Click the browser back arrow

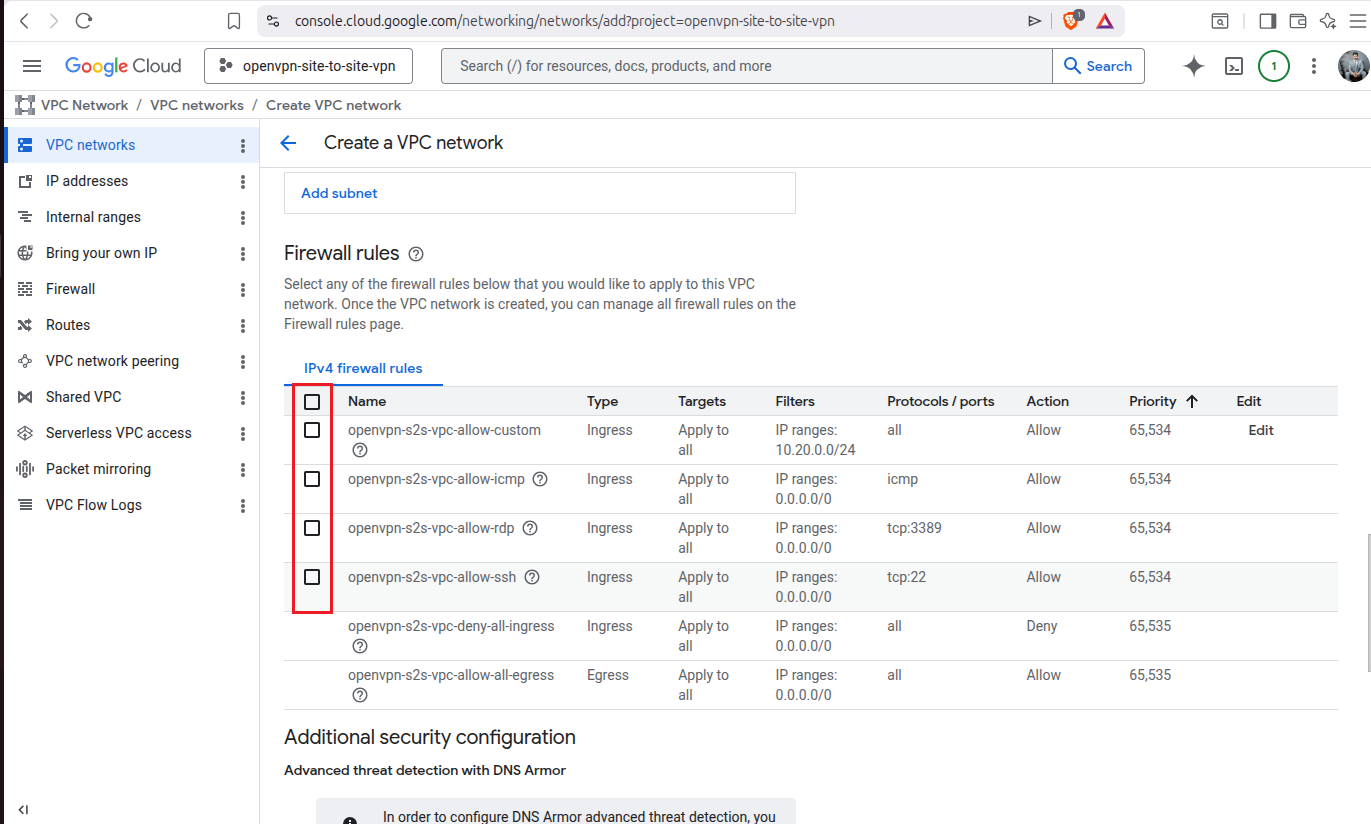click(24, 21)
